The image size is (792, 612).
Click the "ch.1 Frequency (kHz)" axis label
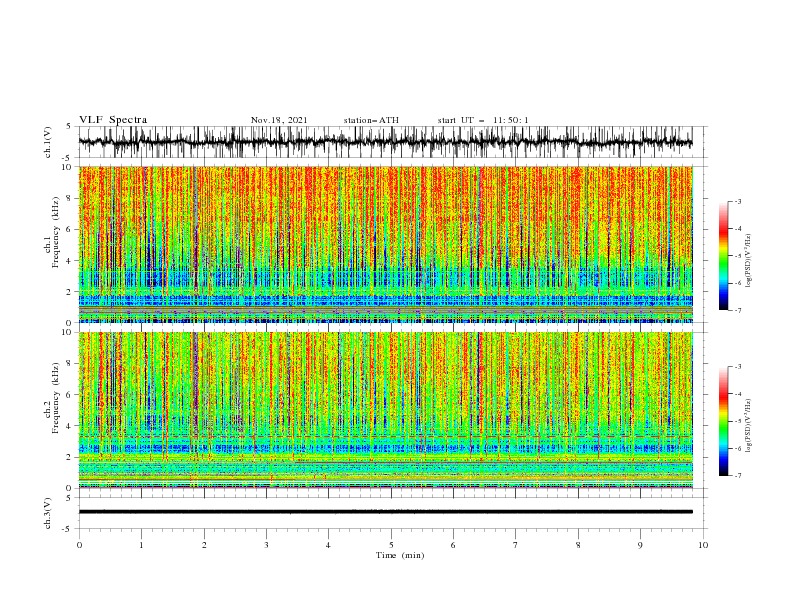52,232
